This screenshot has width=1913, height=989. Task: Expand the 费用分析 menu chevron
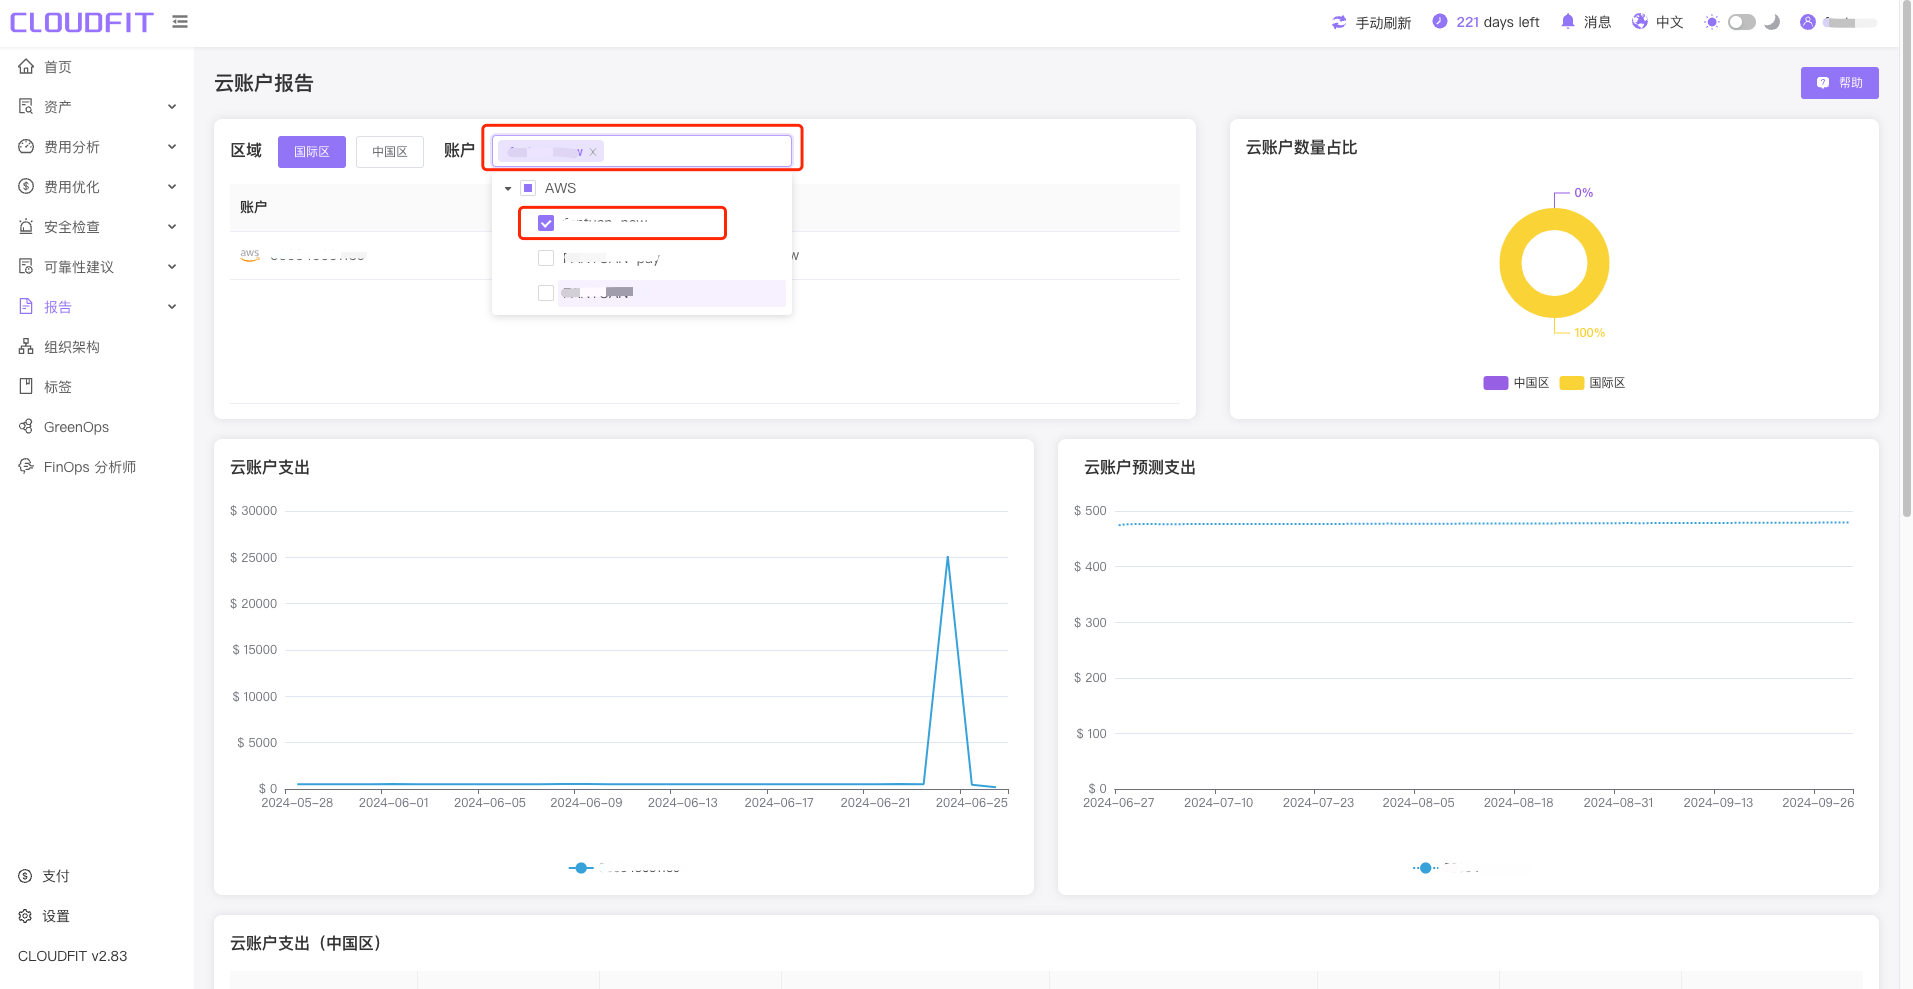[172, 147]
